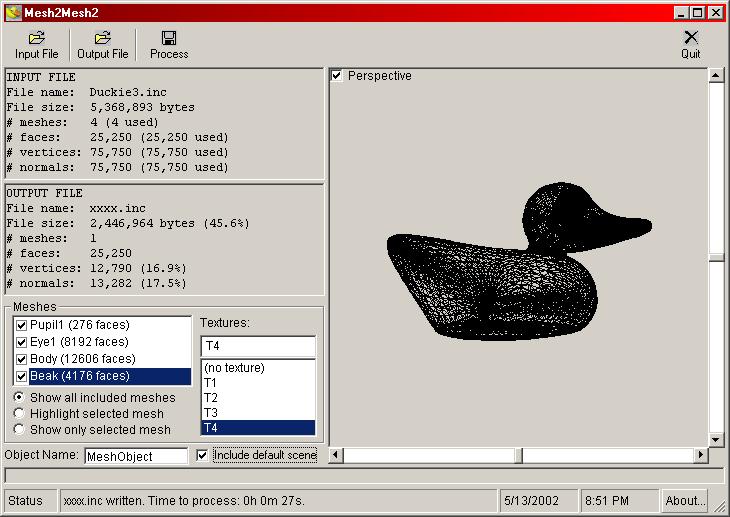This screenshot has width=730, height=517.
Task: Click the horizontal scrollbar left arrow
Action: (x=337, y=456)
